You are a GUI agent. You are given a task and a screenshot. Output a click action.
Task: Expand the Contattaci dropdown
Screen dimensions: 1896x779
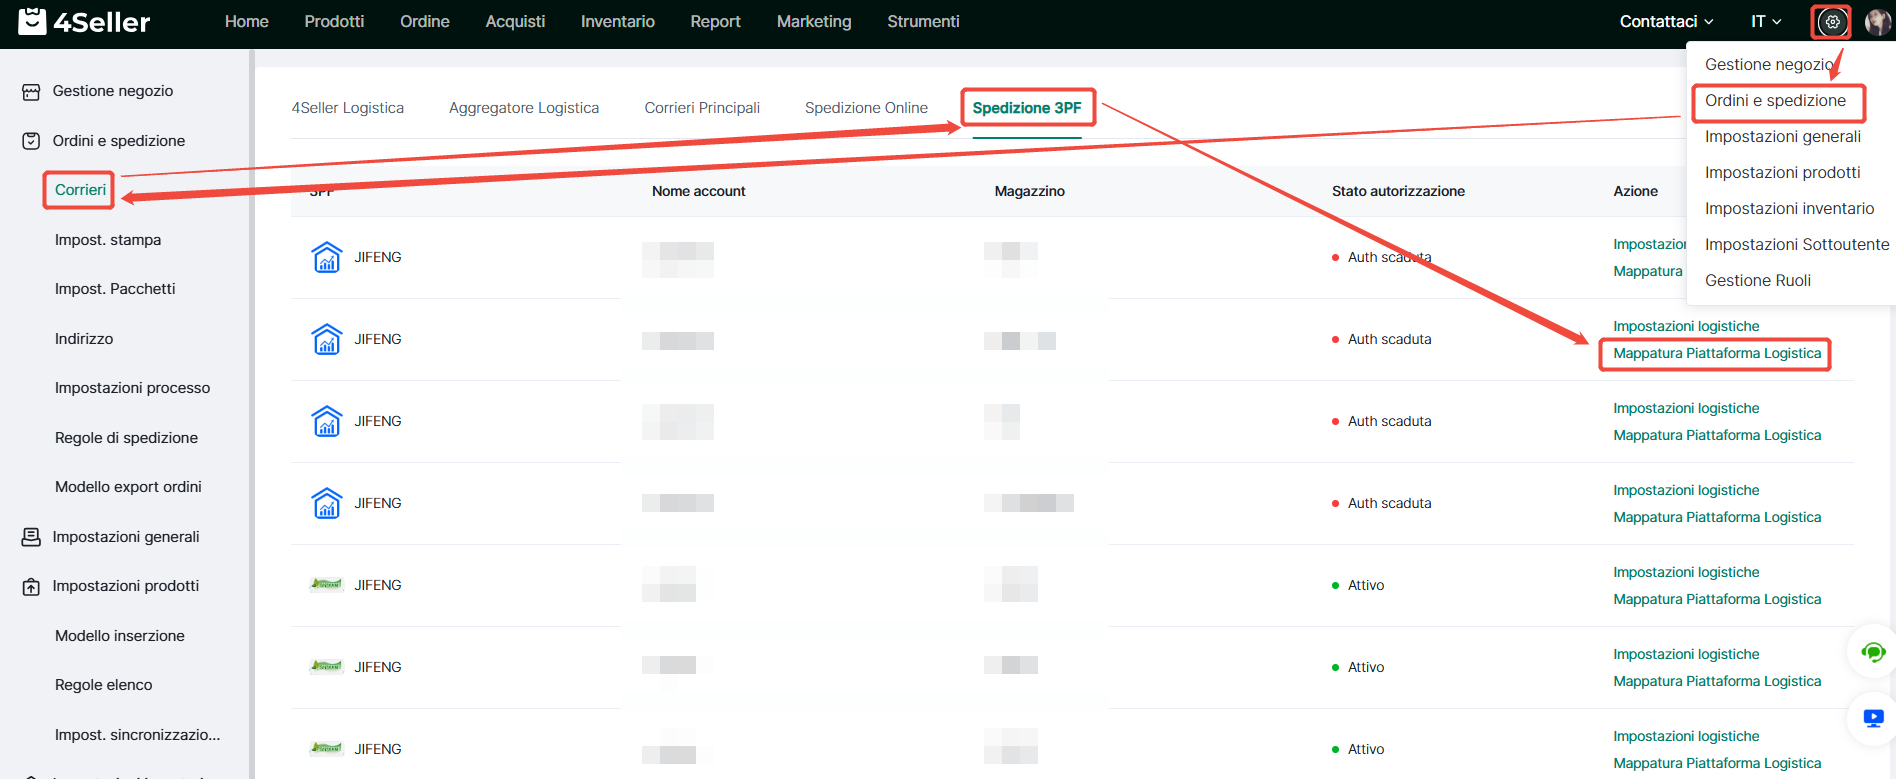click(x=1666, y=22)
